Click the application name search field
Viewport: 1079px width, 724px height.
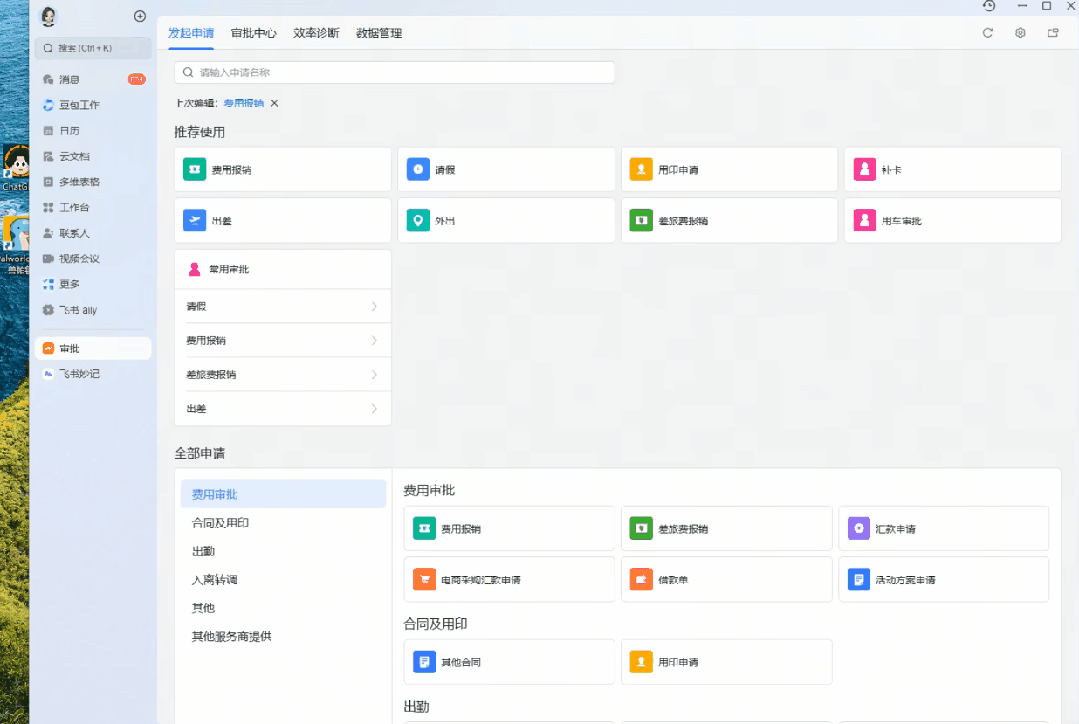[x=394, y=72]
